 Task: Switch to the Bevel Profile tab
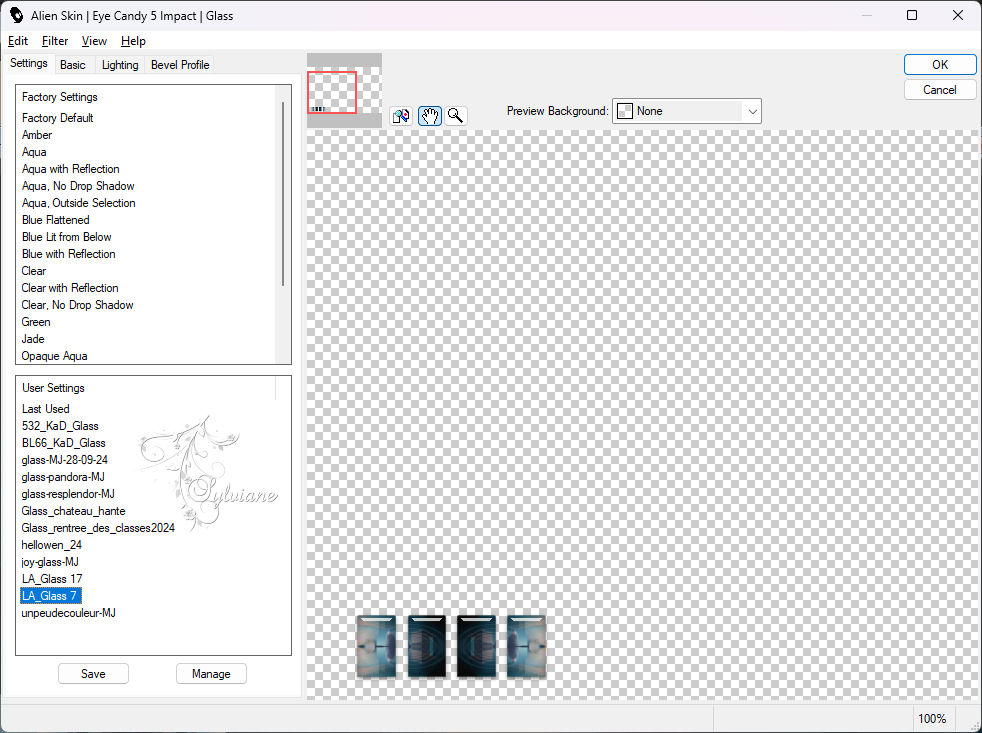coord(180,65)
